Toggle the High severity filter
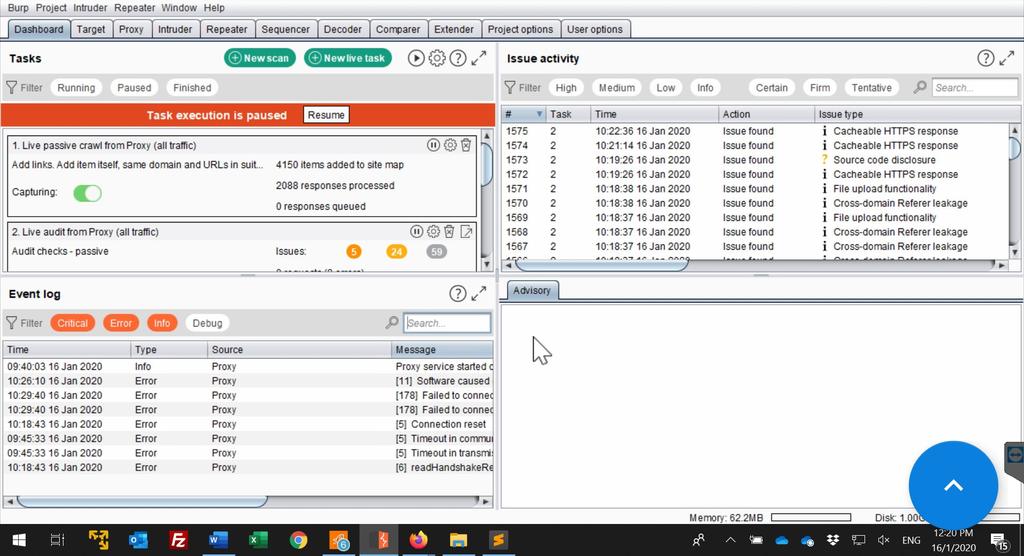 coord(566,88)
